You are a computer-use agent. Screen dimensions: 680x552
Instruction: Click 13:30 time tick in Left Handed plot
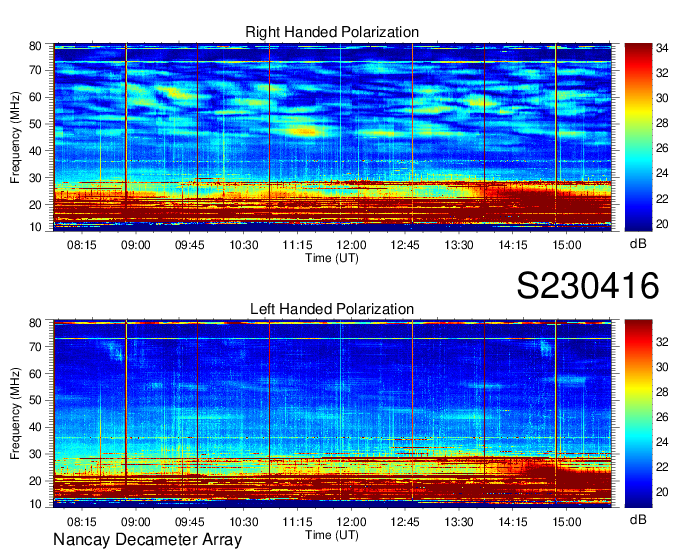pyautogui.click(x=459, y=522)
